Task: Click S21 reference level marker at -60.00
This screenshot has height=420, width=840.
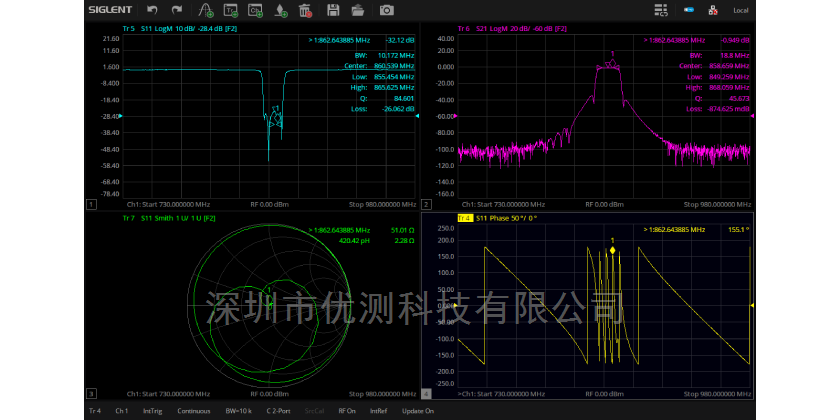Action: tap(456, 116)
